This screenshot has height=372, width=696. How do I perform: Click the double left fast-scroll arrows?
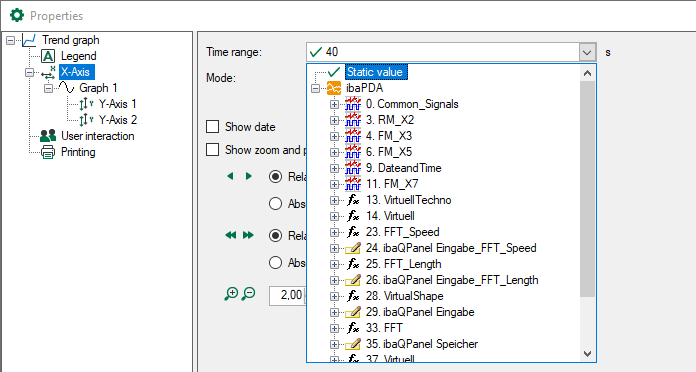tap(230, 235)
